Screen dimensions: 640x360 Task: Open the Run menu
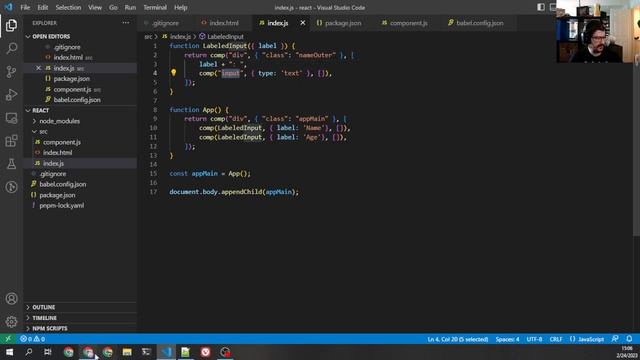tap(130, 7)
